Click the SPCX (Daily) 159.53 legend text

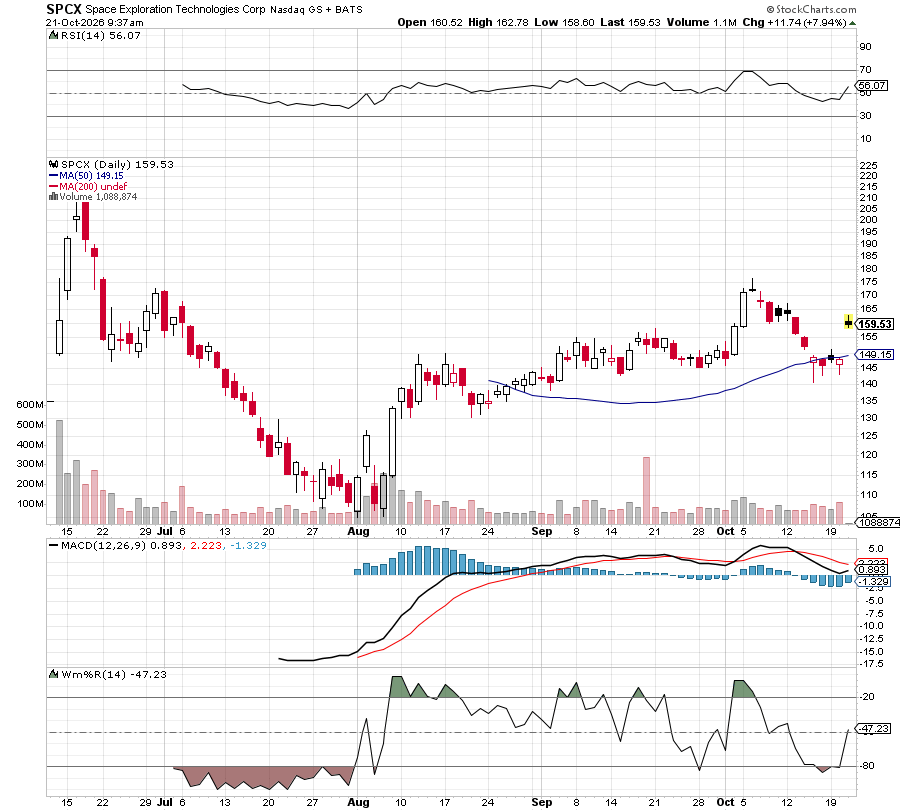tap(117, 164)
